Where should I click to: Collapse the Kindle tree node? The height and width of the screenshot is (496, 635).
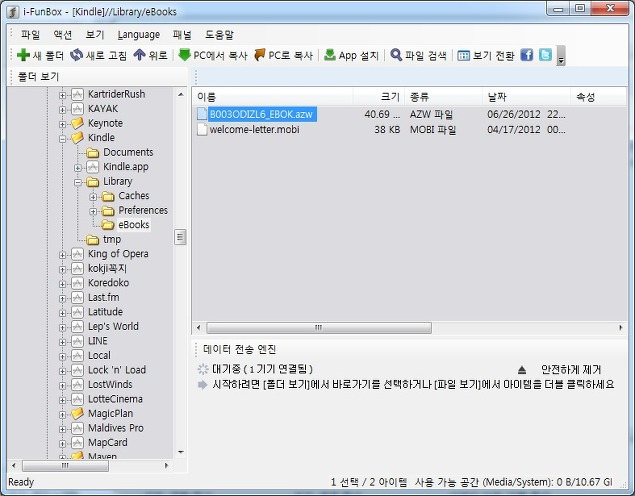(62, 139)
